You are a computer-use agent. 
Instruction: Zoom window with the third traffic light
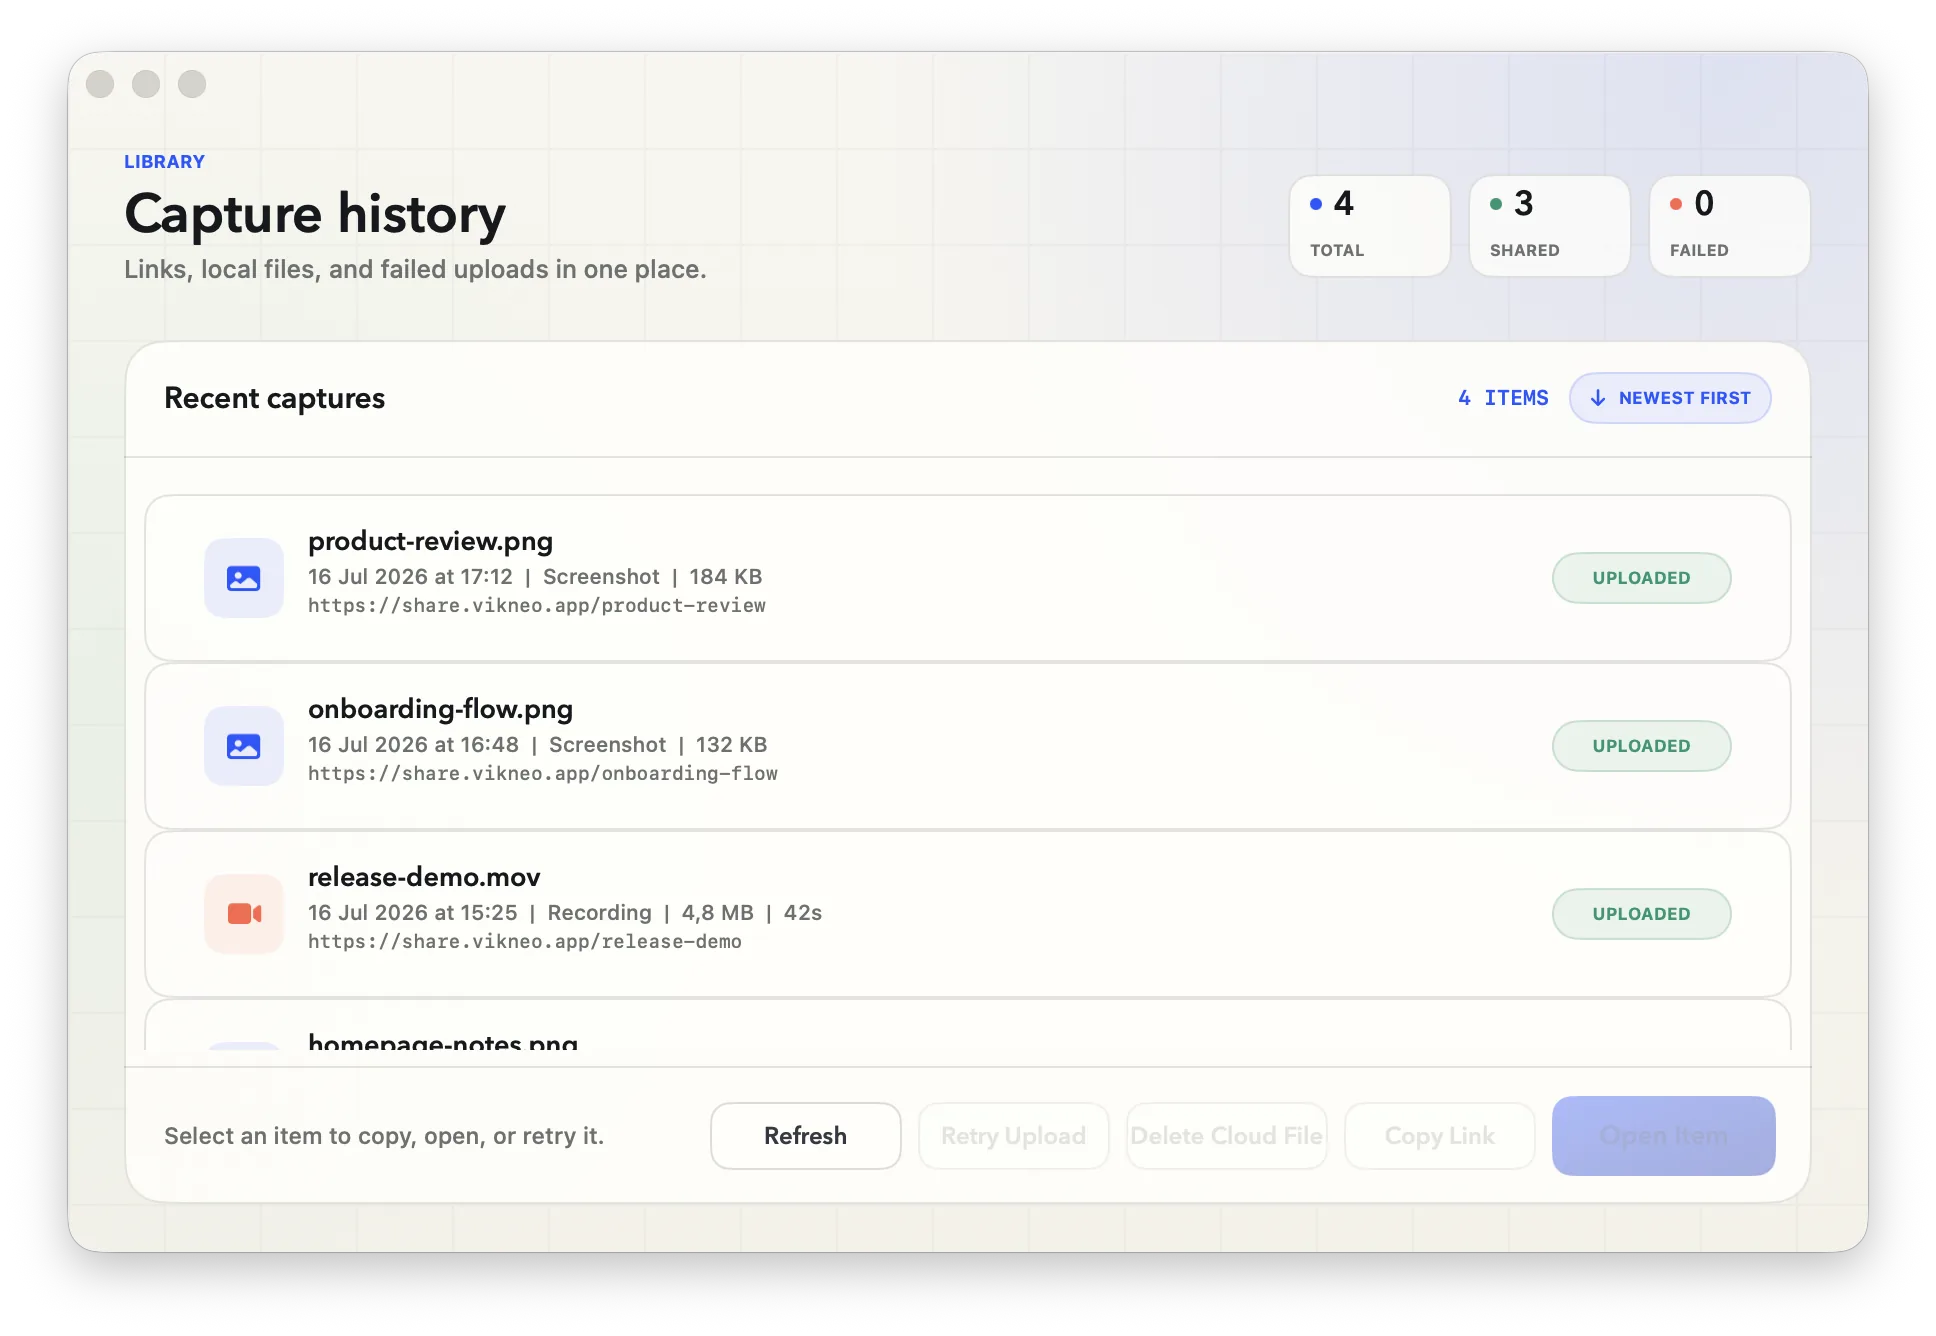coord(192,84)
